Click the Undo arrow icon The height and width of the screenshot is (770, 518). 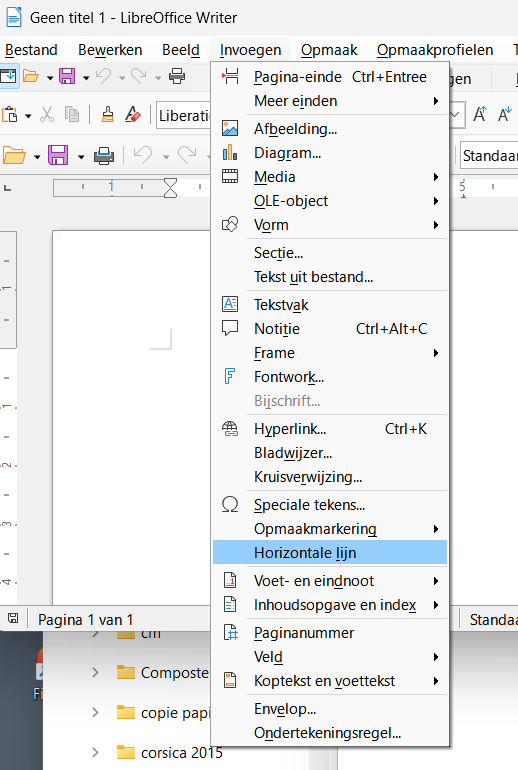point(104,76)
